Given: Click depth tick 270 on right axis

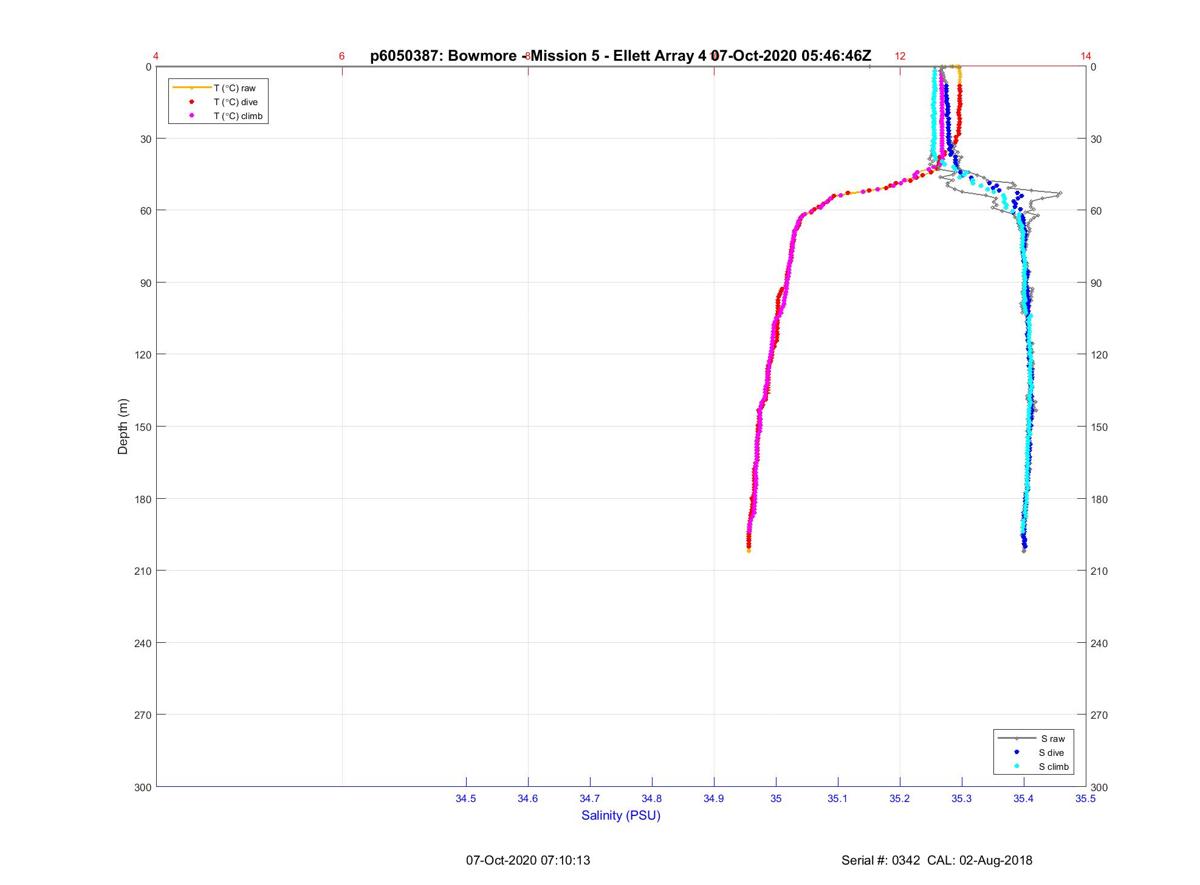Looking at the screenshot, I should click(1100, 715).
